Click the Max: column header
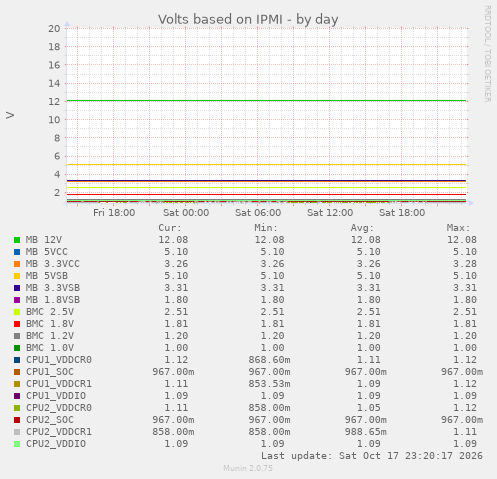497x479 pixels. pyautogui.click(x=458, y=228)
